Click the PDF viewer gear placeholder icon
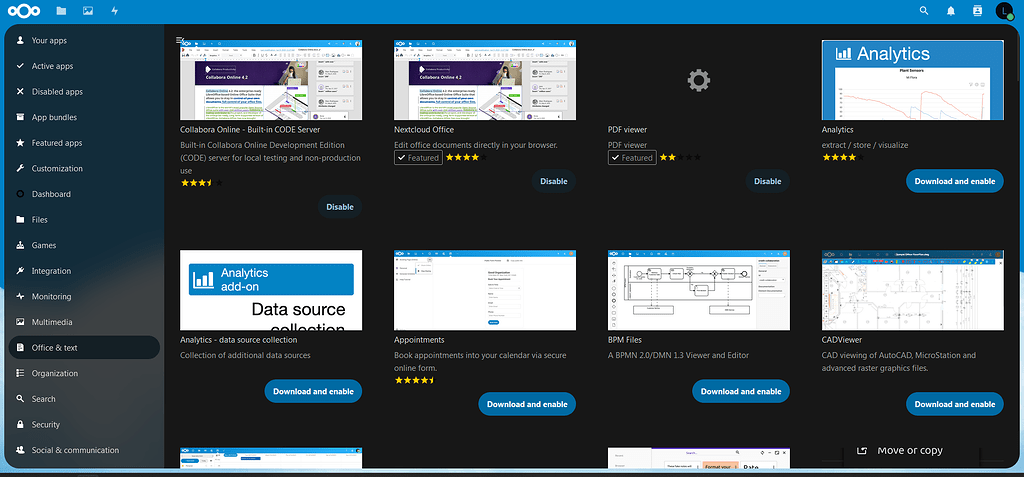The image size is (1024, 477). click(698, 80)
